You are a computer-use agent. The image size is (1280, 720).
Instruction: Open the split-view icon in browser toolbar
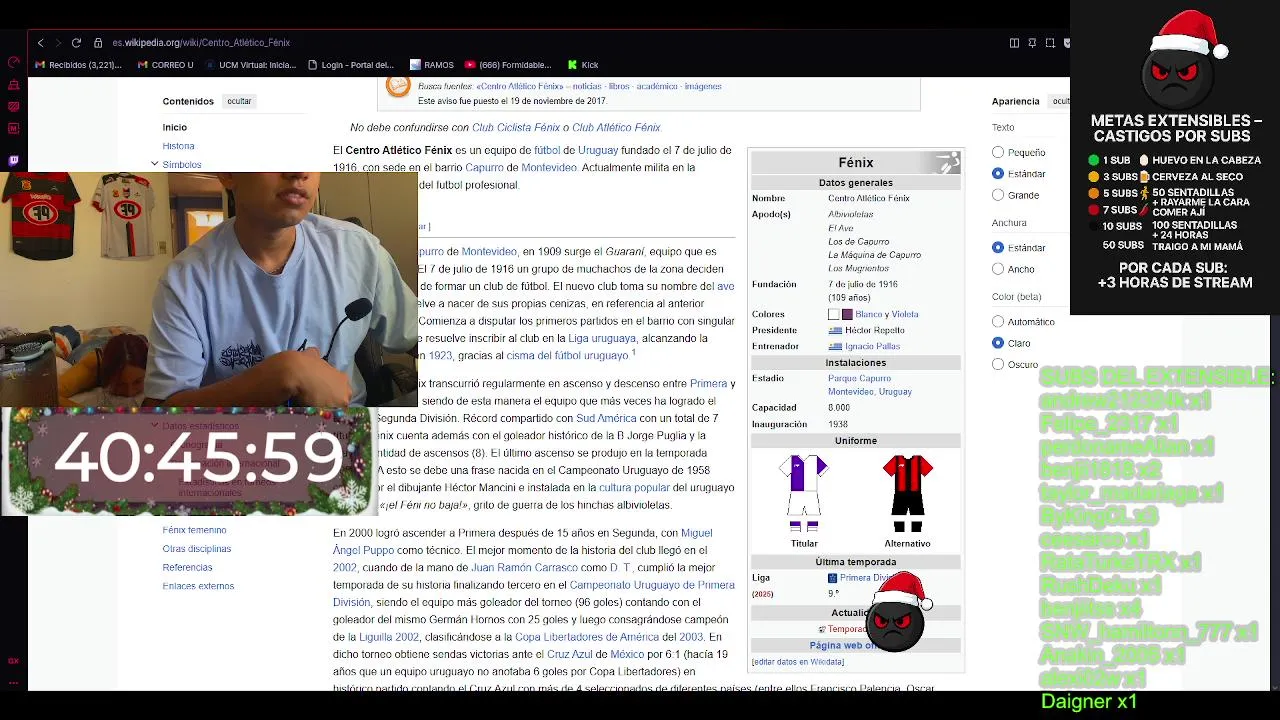coord(1014,43)
